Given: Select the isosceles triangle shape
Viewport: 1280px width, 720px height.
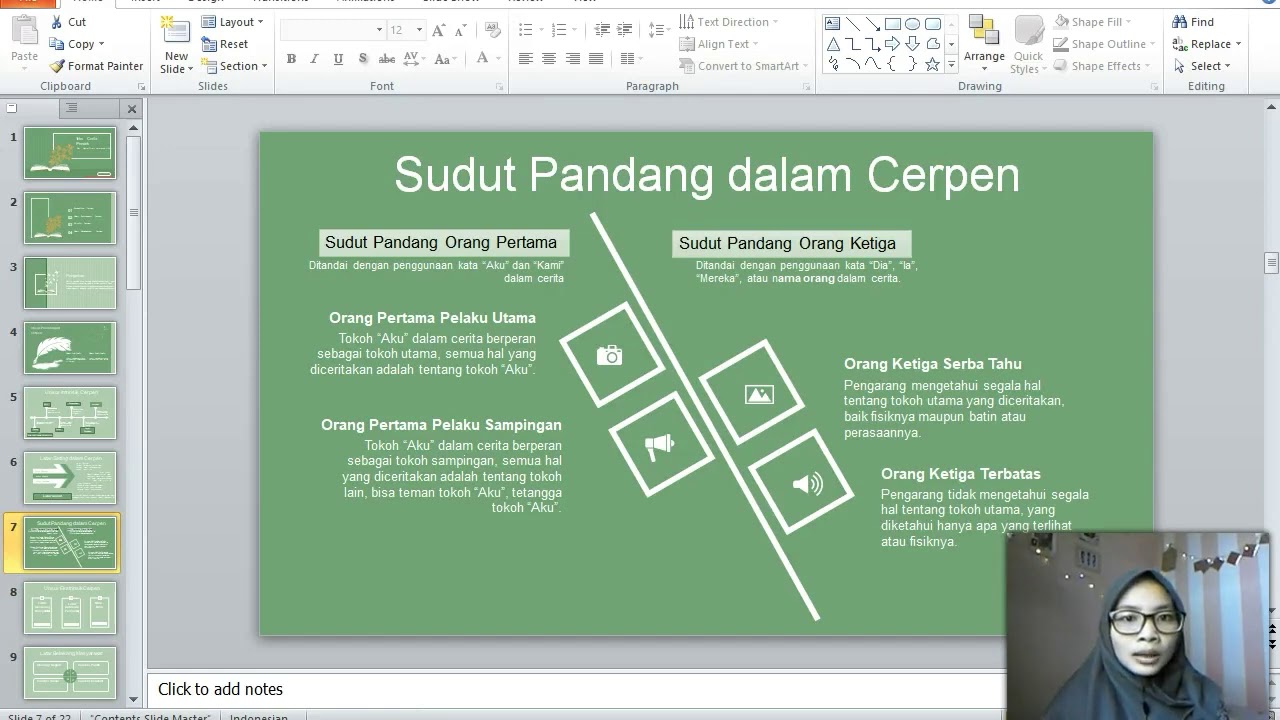Looking at the screenshot, I should coord(832,44).
